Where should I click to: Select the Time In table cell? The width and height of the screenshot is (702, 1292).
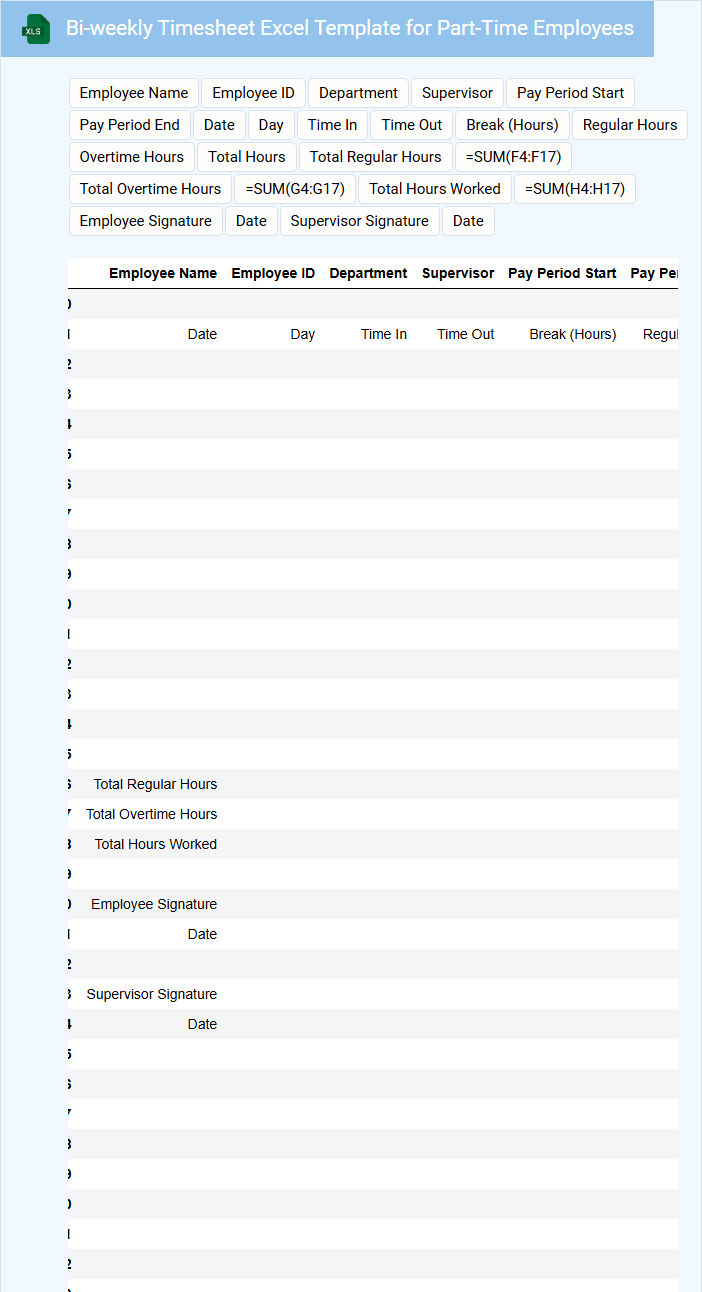tap(384, 334)
